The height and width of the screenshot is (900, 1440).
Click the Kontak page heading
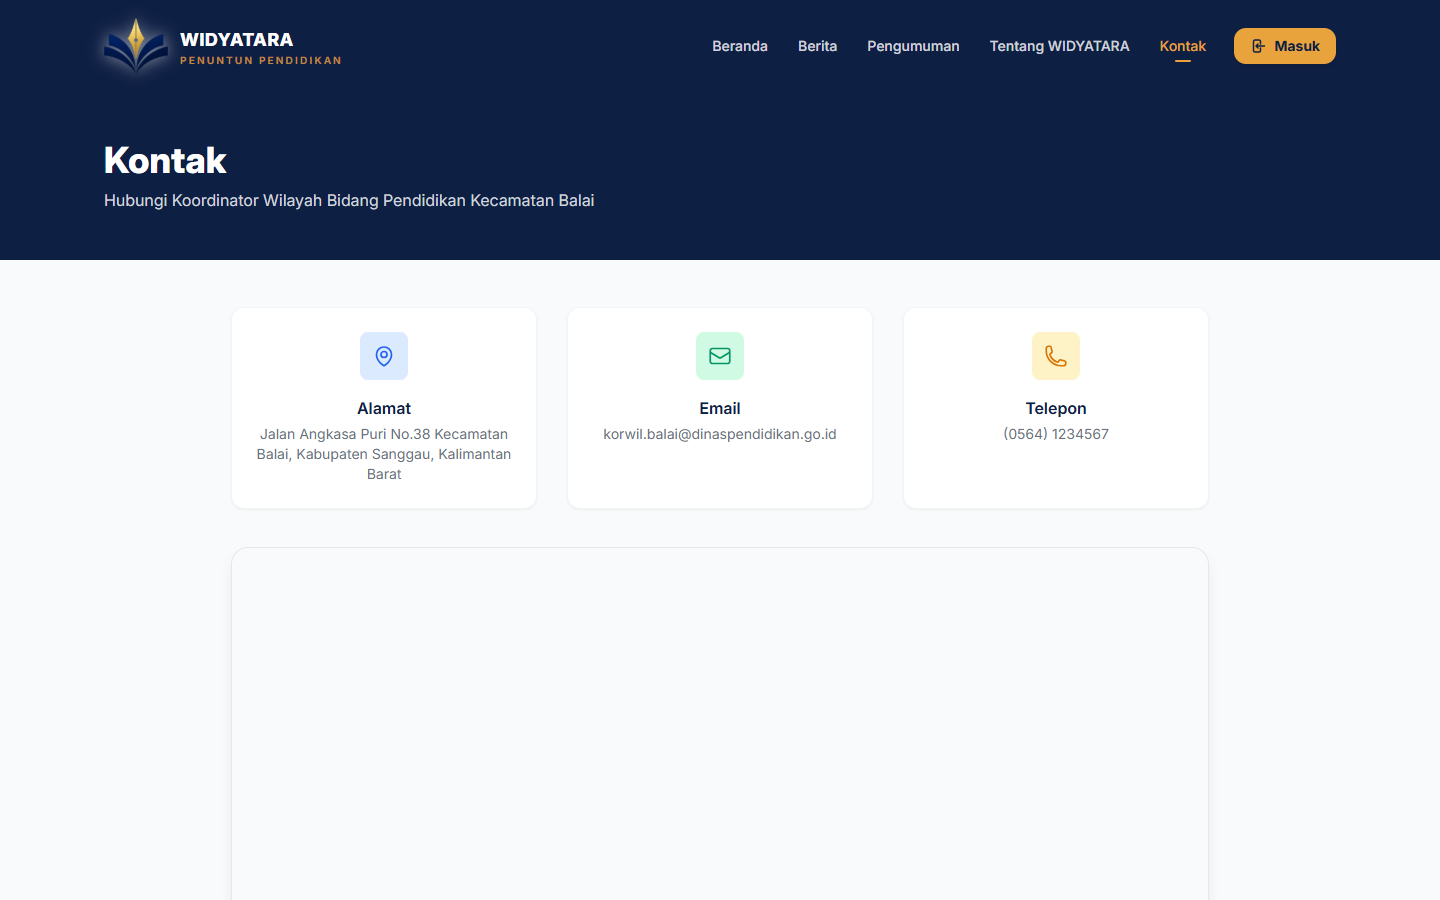pos(165,160)
